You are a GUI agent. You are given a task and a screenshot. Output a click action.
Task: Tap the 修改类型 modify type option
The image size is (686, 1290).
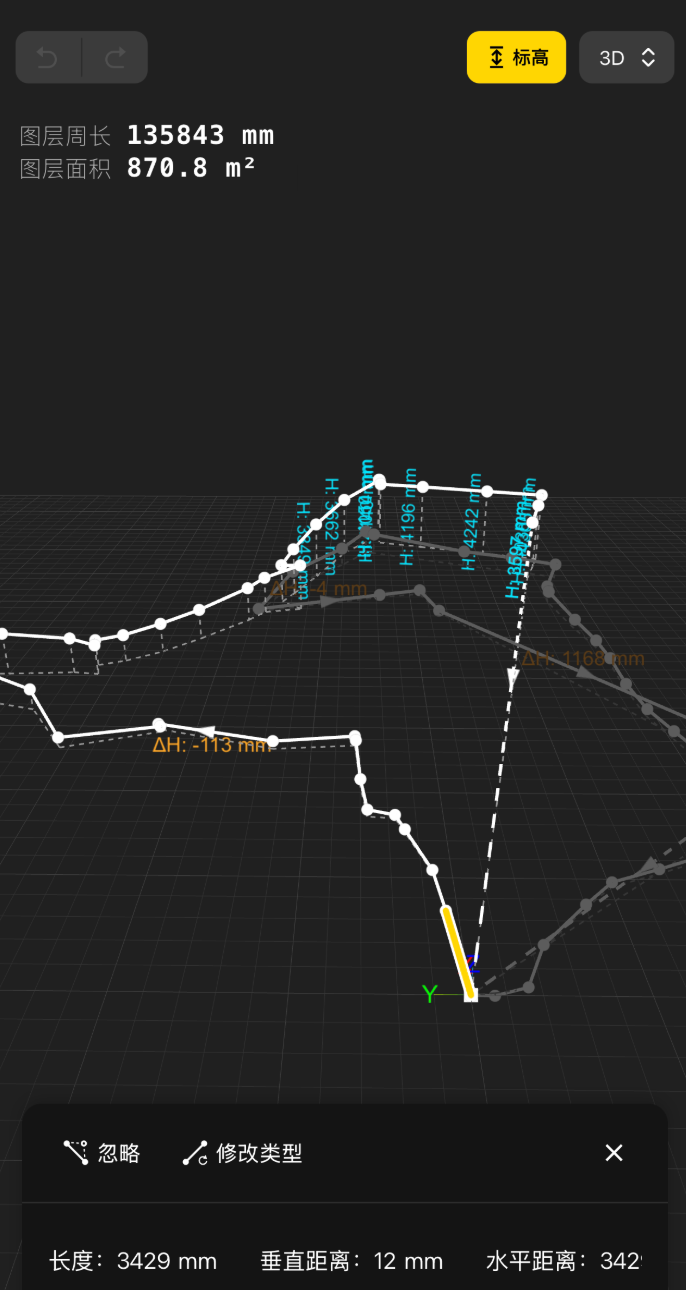tap(242, 1153)
